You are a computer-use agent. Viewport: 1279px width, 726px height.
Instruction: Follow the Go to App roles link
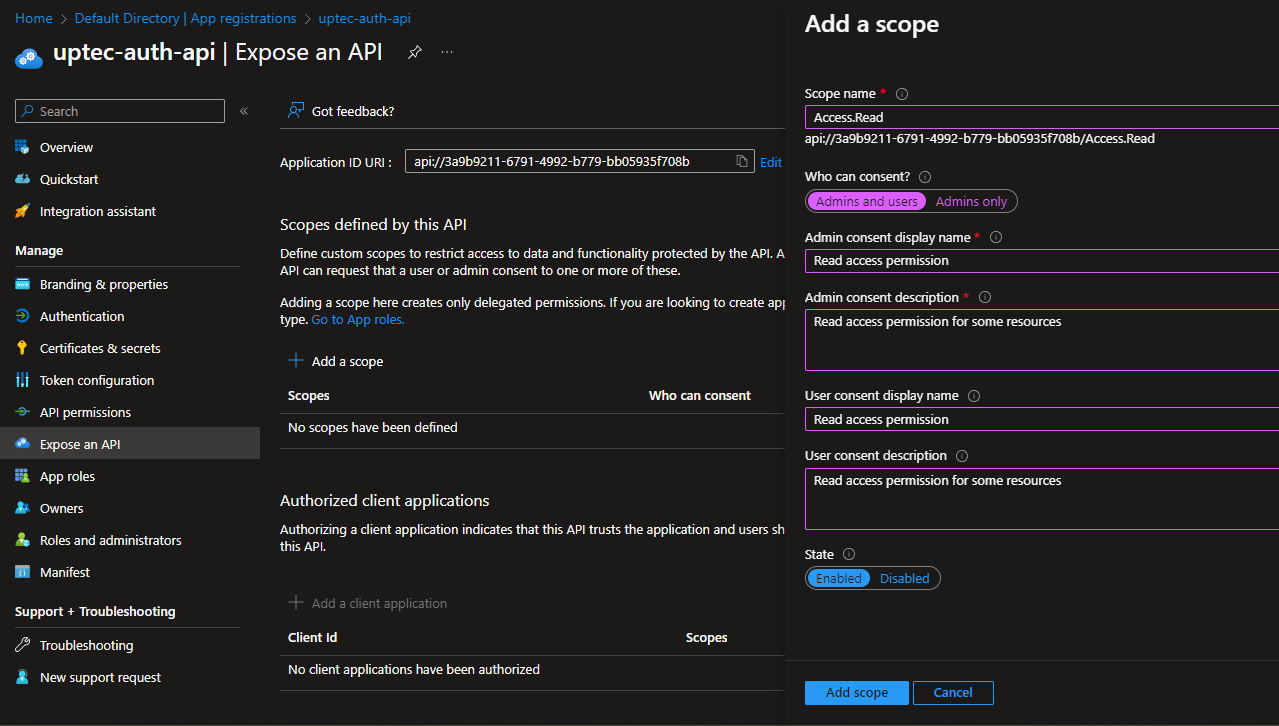358,320
